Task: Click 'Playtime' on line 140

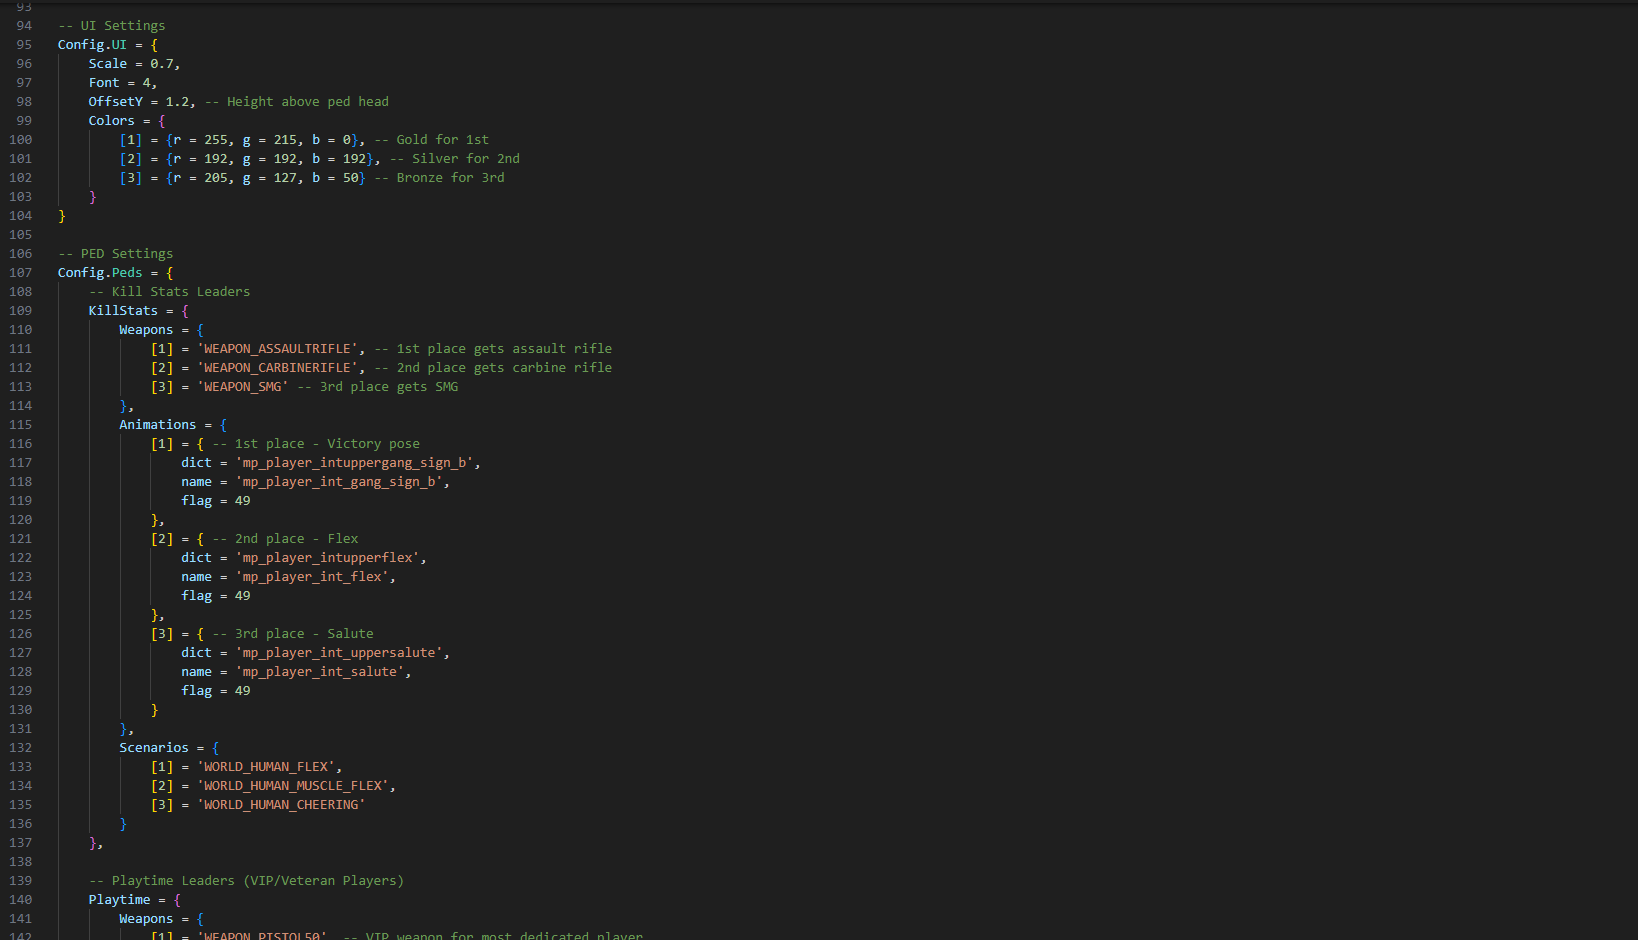Action: click(x=120, y=900)
